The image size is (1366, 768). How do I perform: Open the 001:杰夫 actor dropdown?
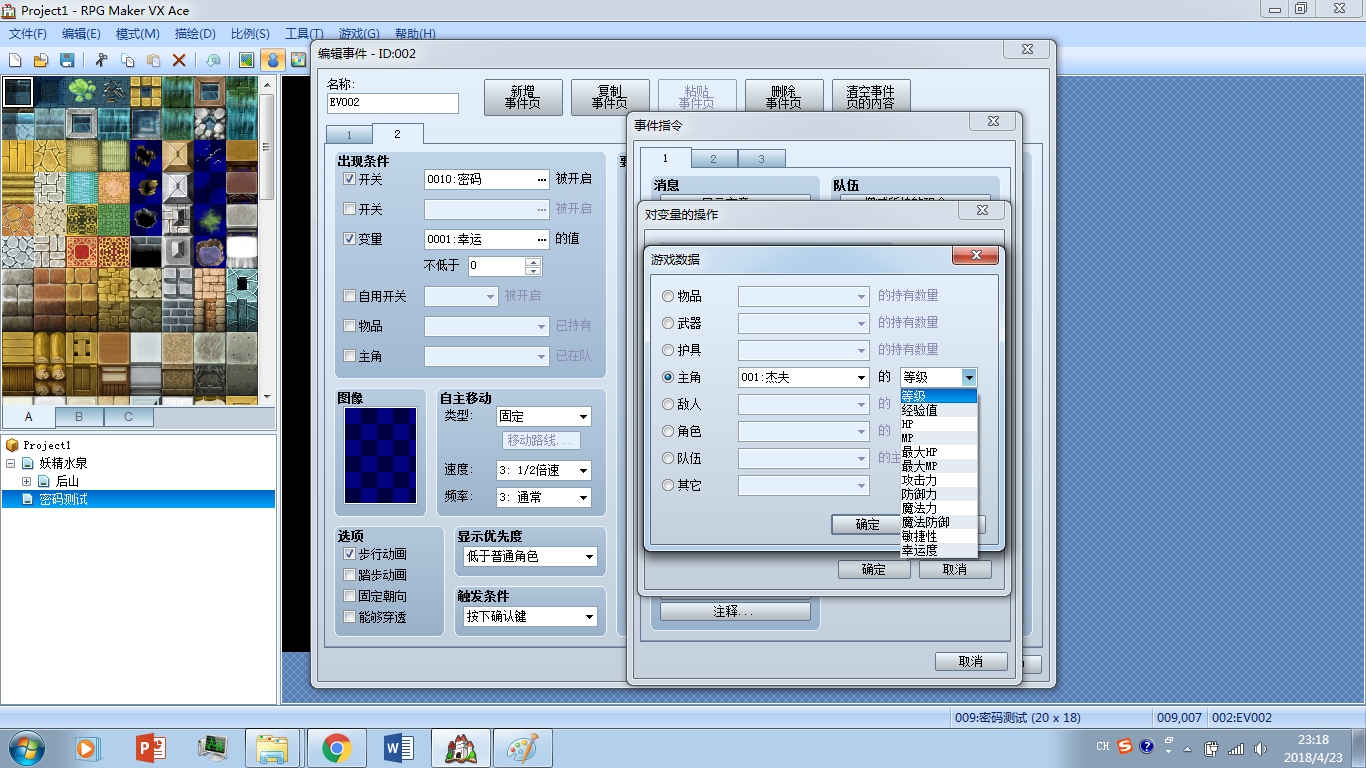(x=804, y=377)
